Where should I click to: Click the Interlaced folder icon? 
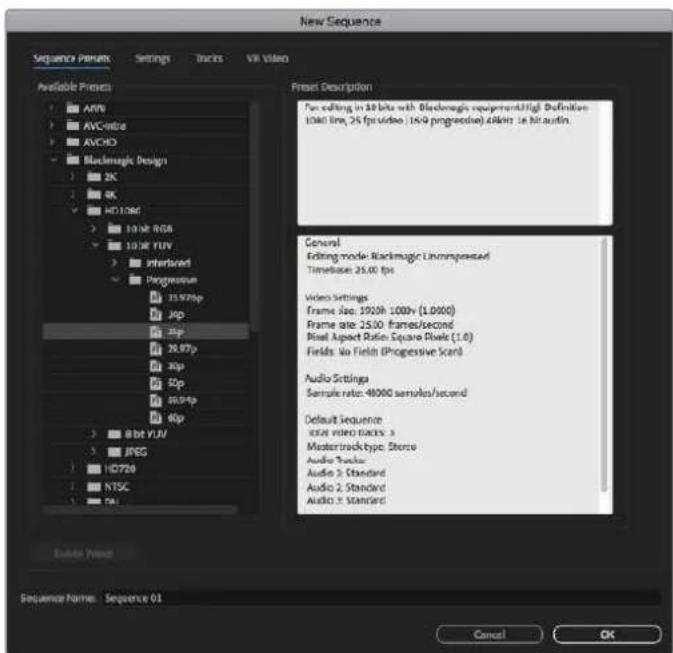tap(135, 263)
